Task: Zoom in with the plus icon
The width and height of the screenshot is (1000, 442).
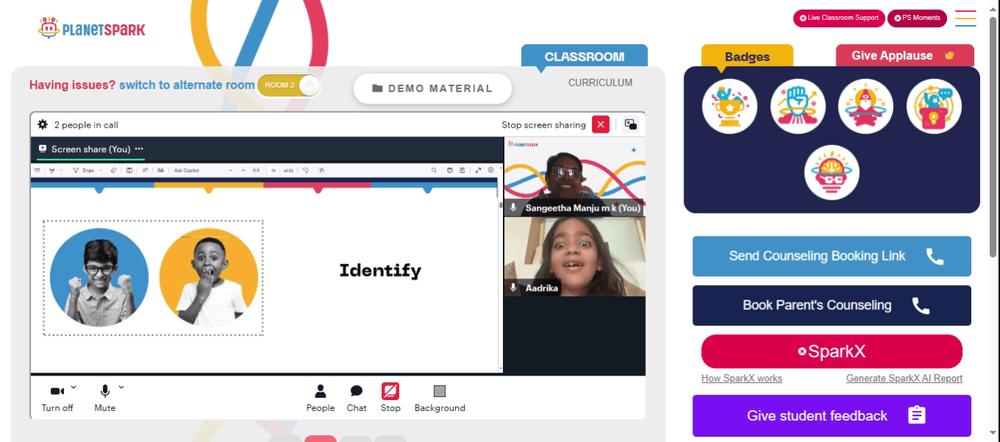Action: pyautogui.click(x=244, y=170)
